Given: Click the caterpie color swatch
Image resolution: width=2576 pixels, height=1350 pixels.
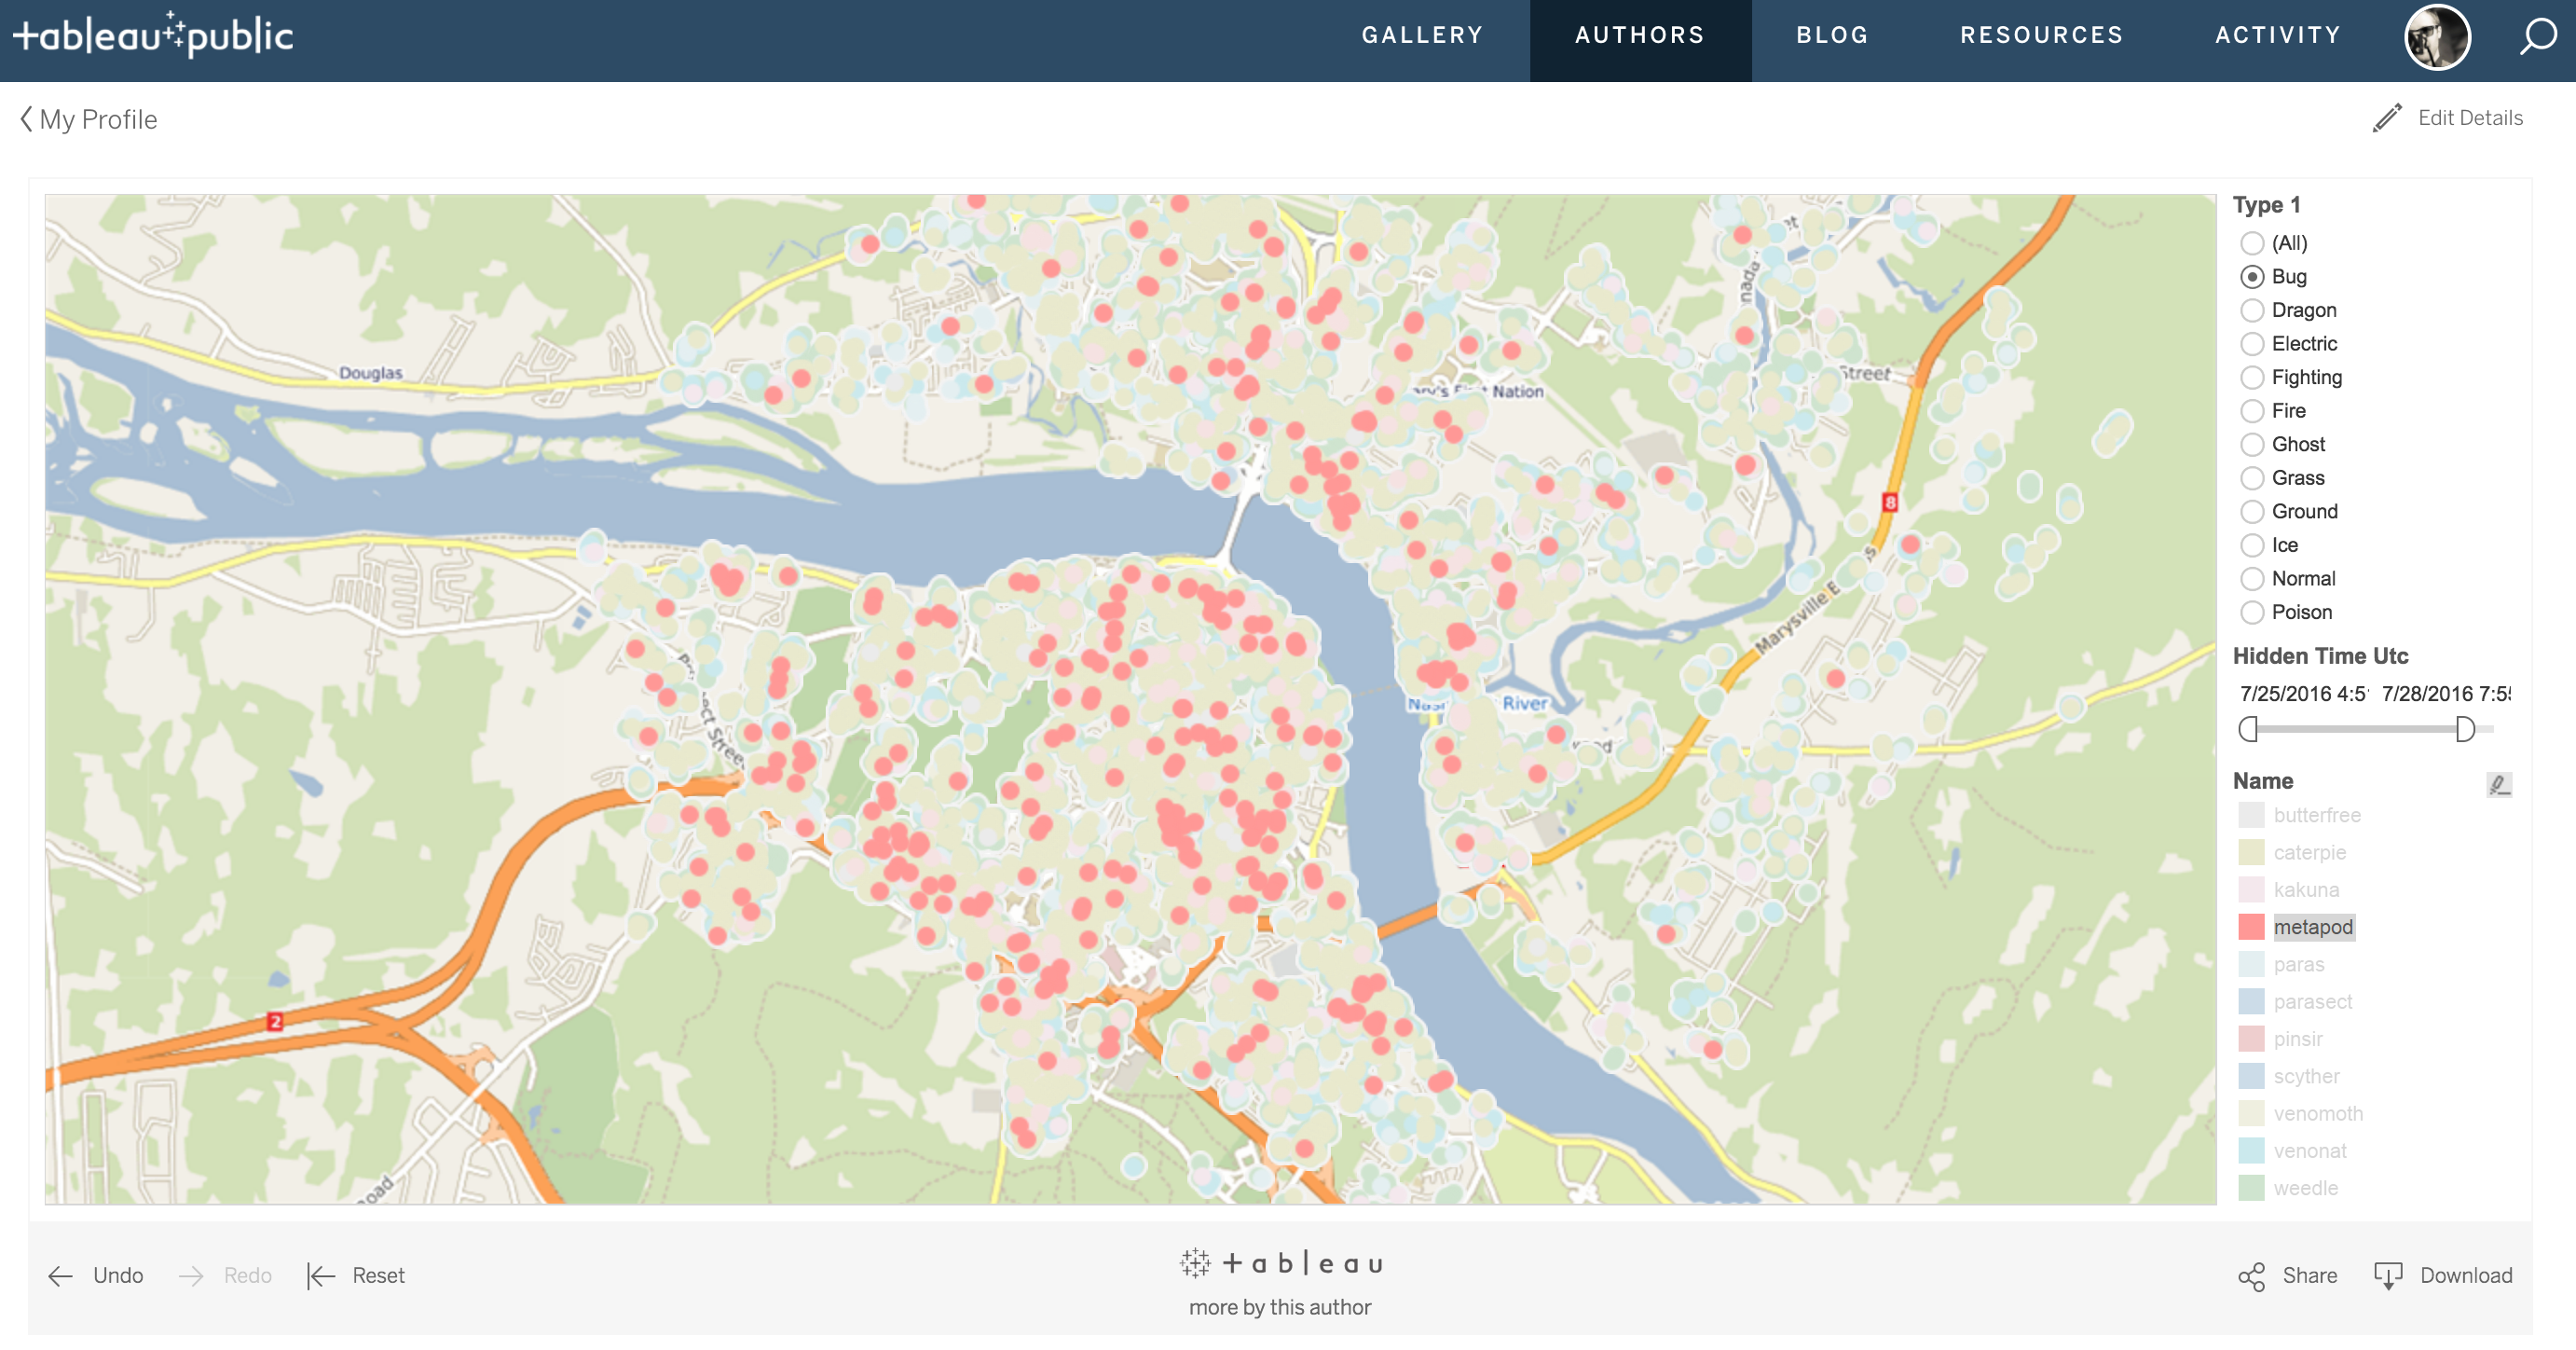Looking at the screenshot, I should click(x=2251, y=852).
